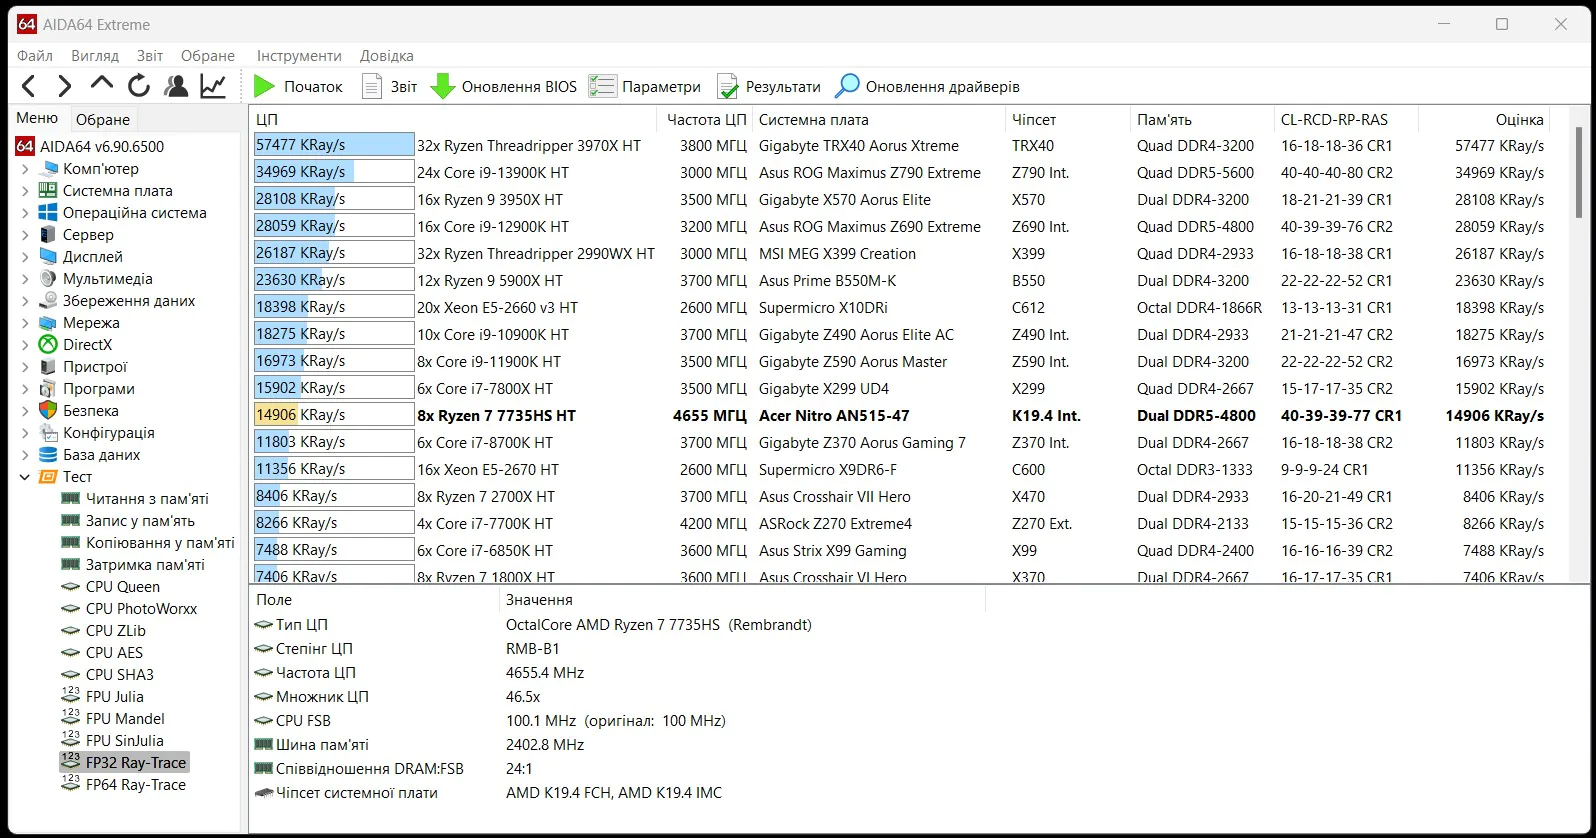Expand the Мережа tree node
The image size is (1596, 838).
pos(25,323)
